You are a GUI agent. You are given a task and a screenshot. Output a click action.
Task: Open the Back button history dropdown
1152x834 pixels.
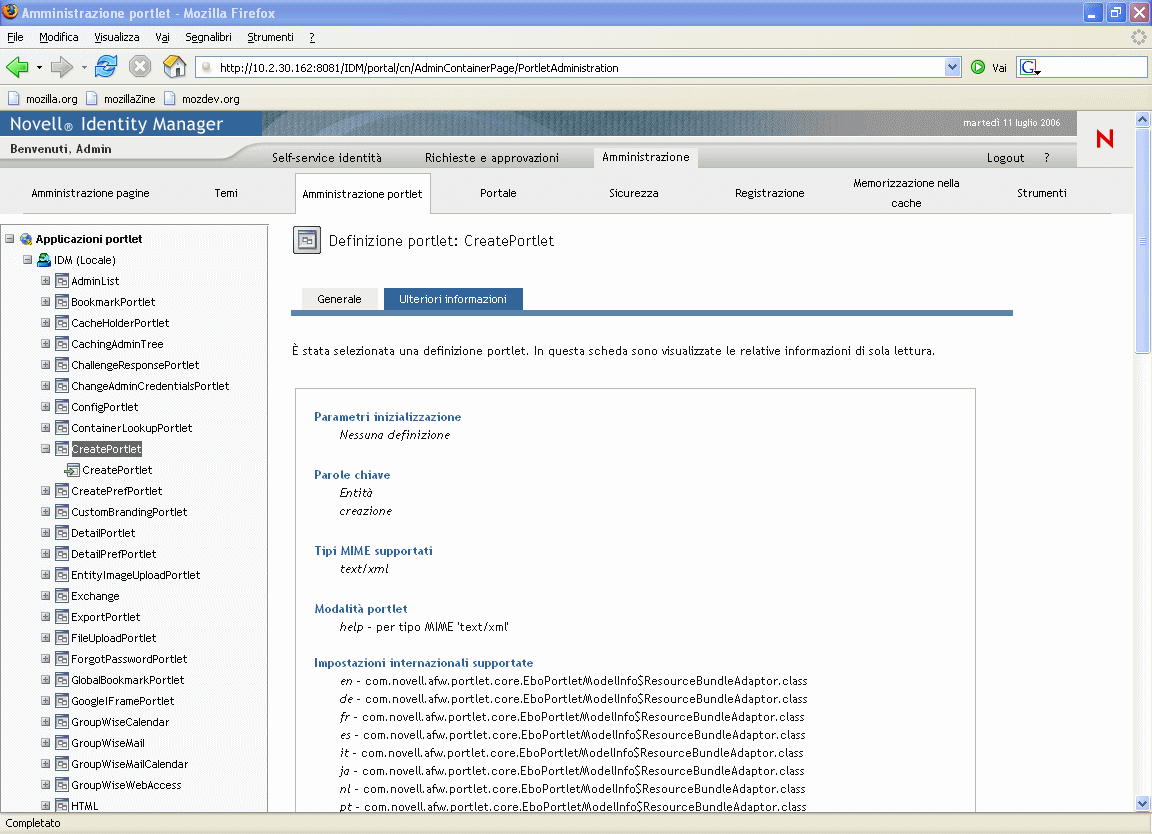pos(39,68)
